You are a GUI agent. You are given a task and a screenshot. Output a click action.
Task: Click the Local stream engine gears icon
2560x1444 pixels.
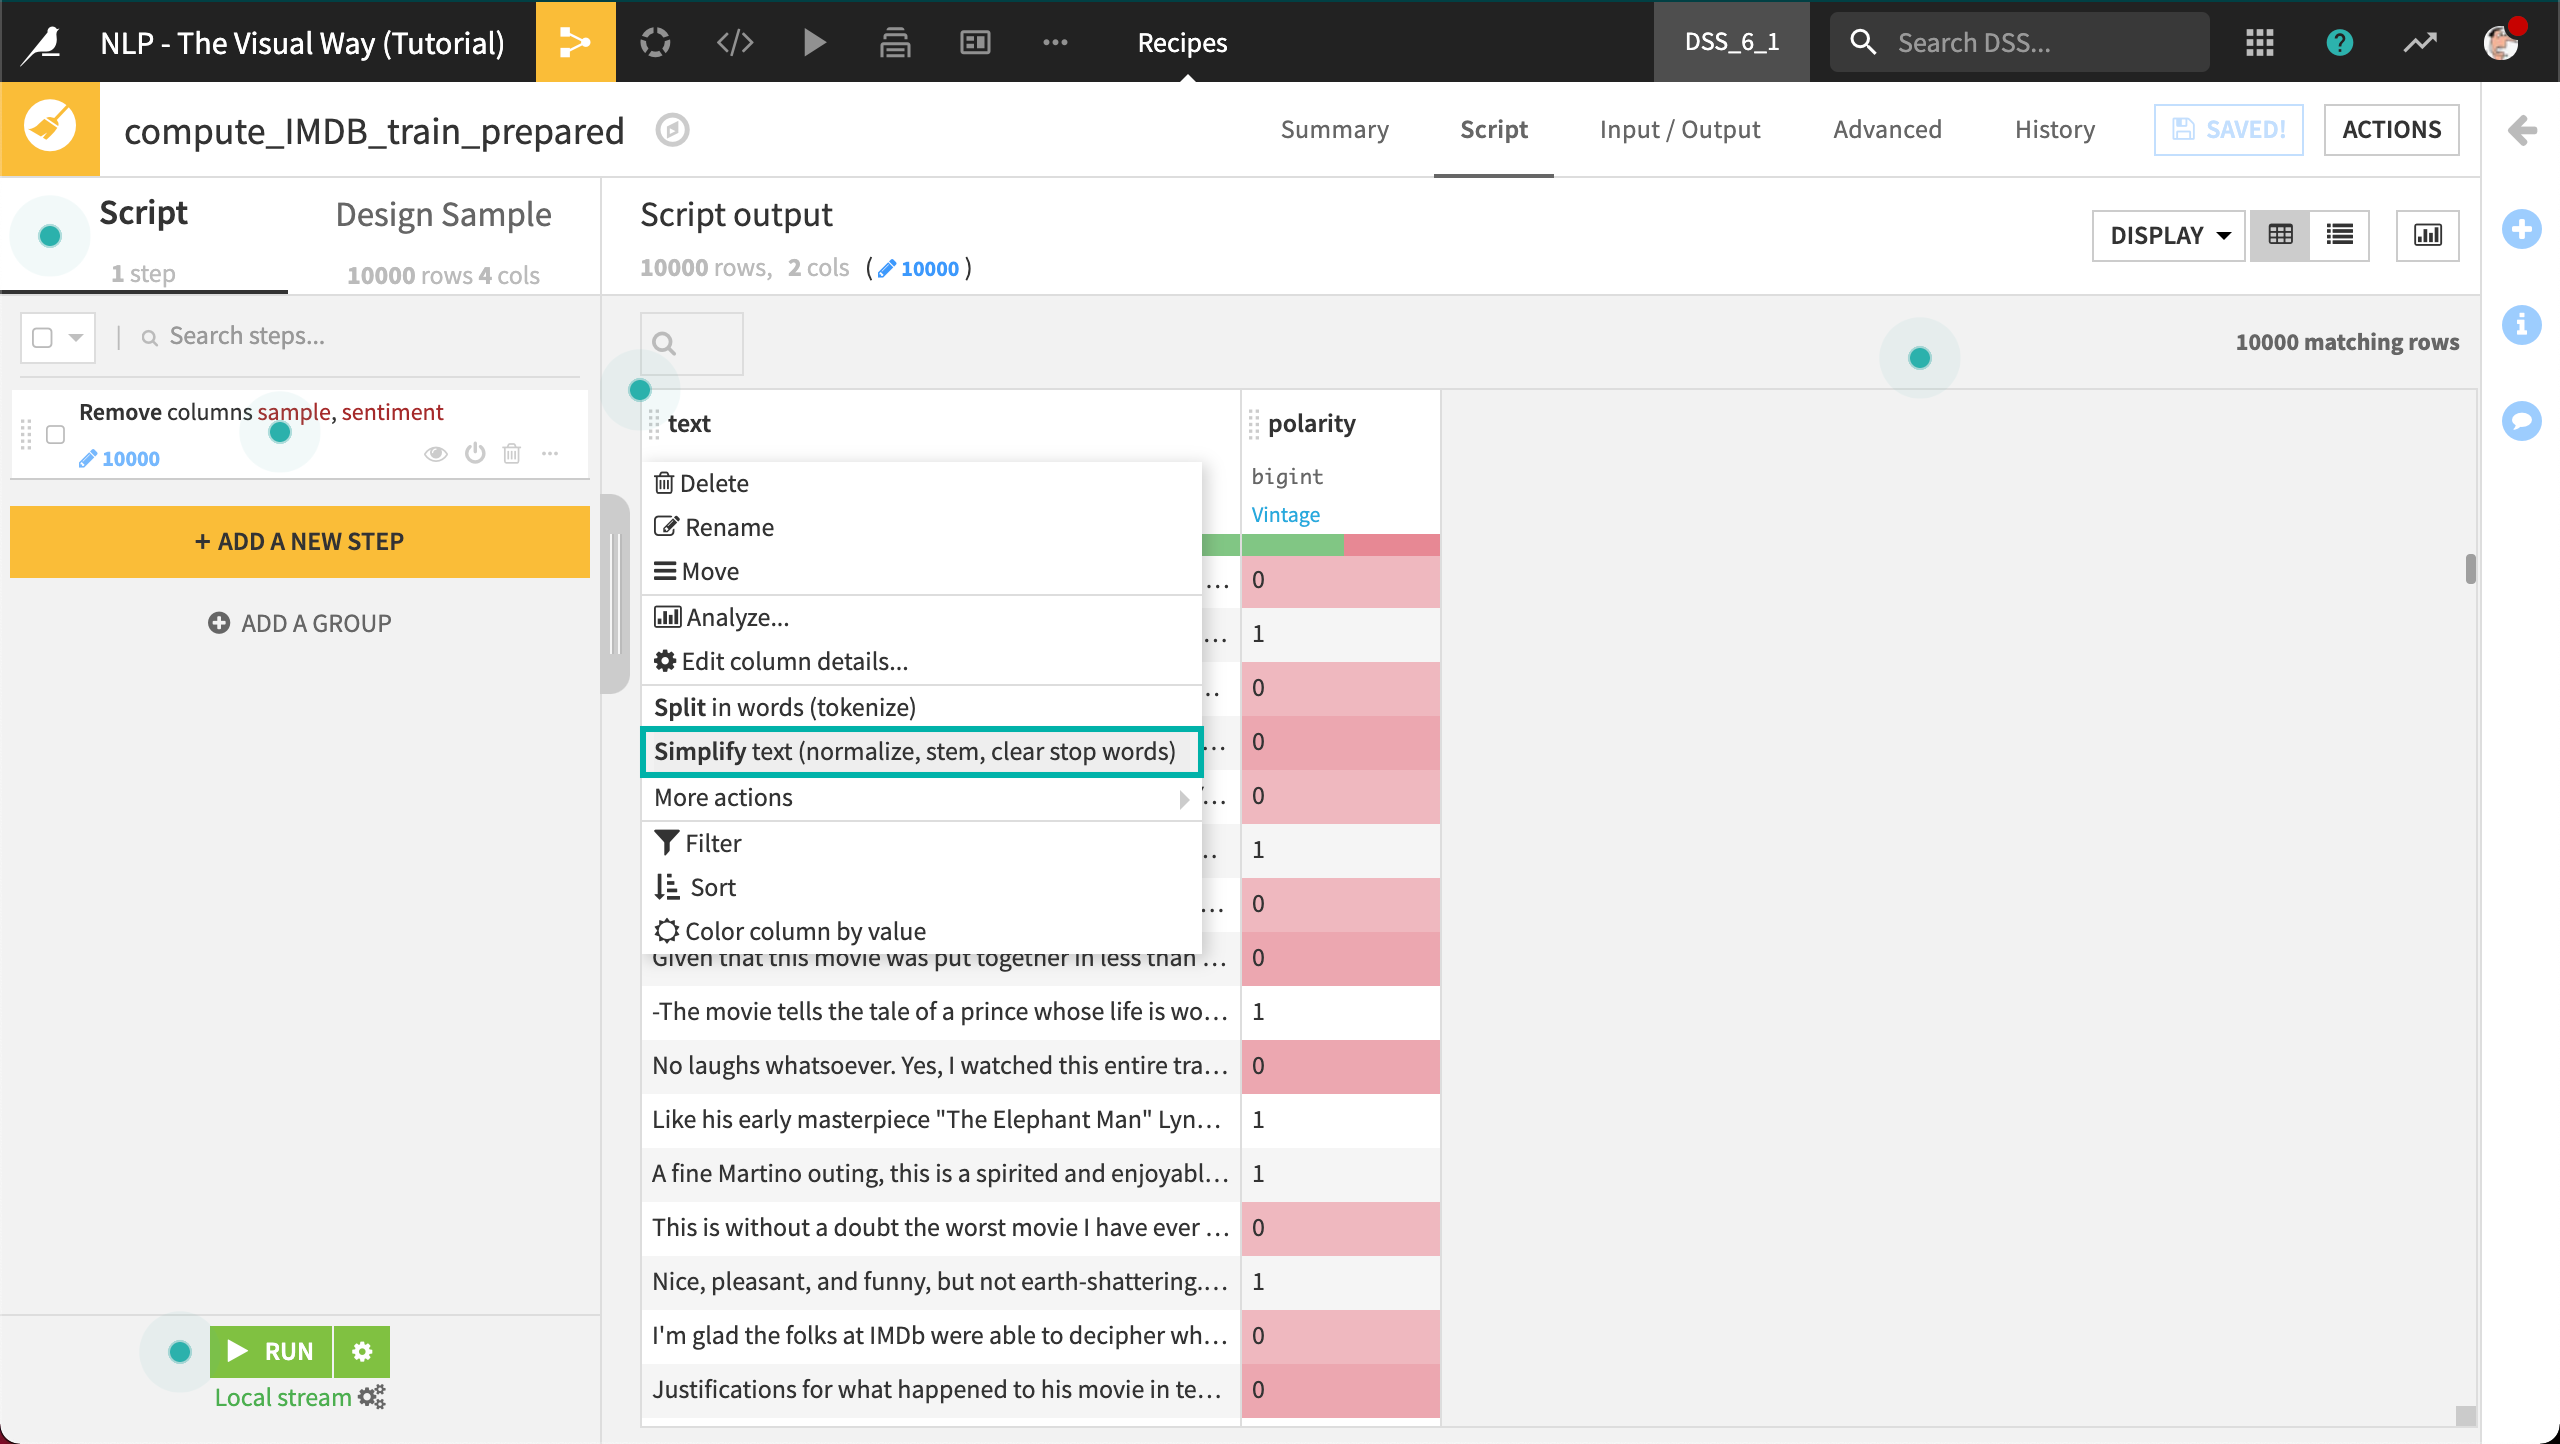tap(372, 1397)
